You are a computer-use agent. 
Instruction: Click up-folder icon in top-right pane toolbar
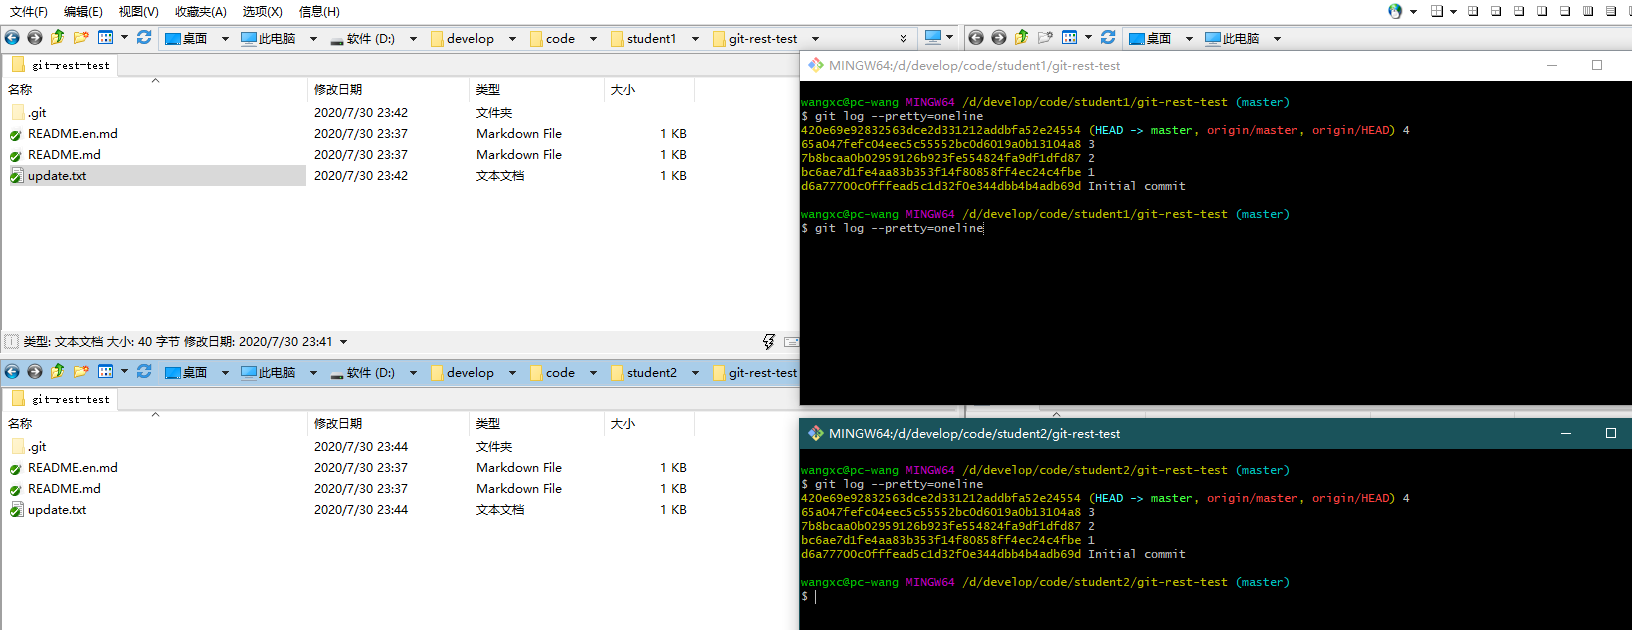(x=1022, y=38)
